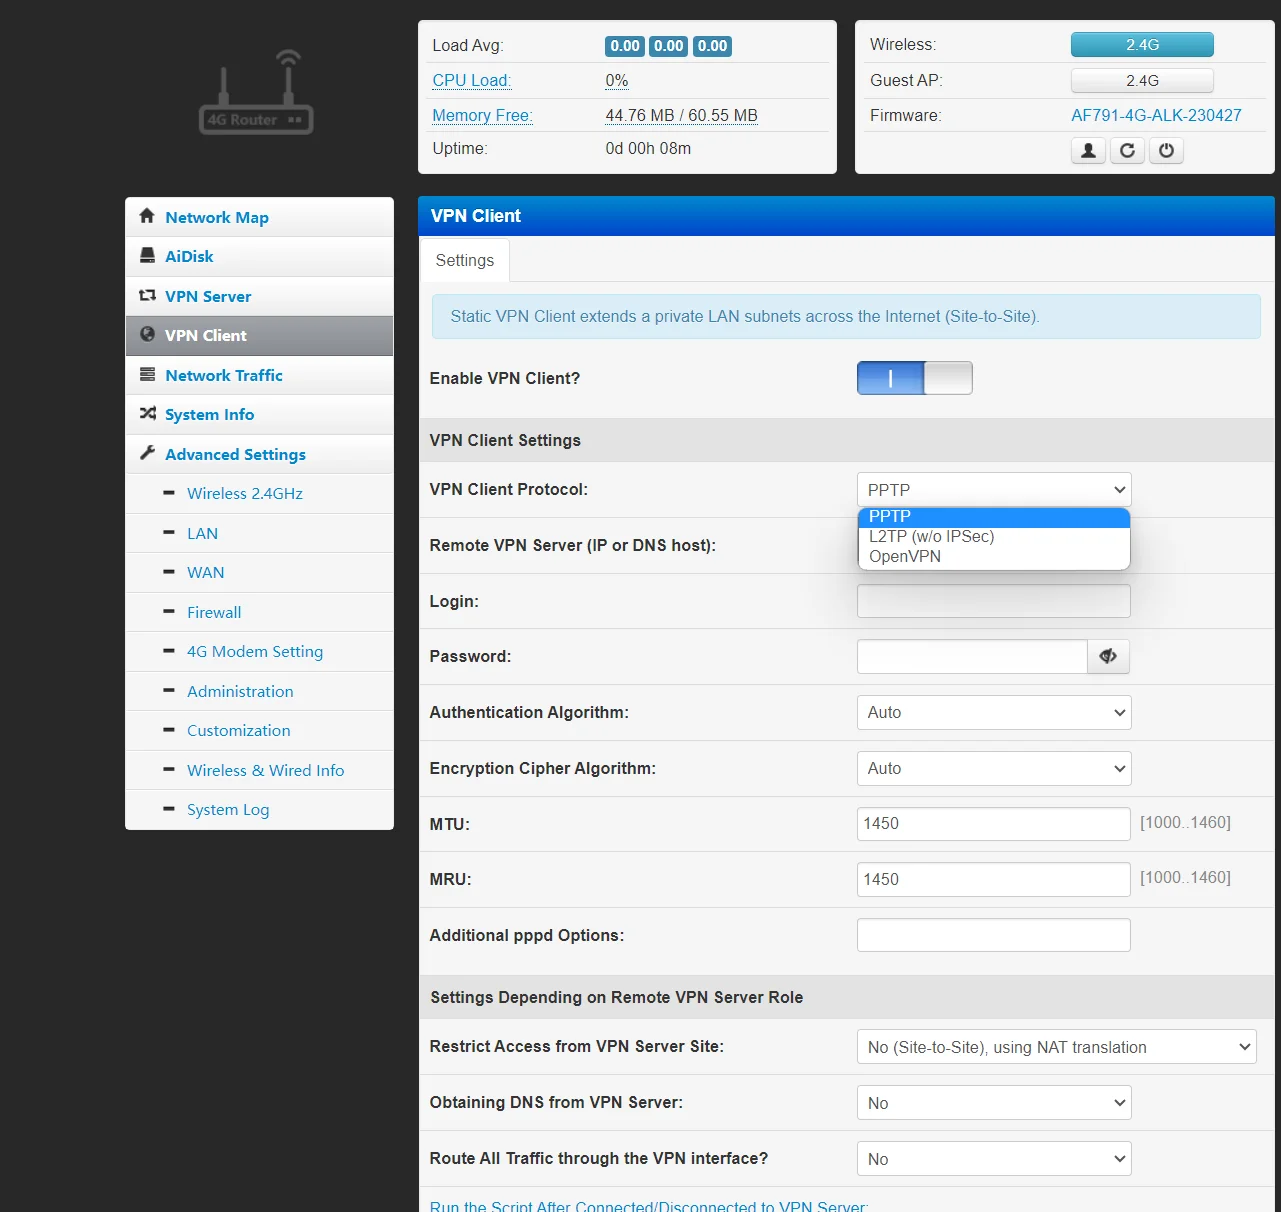Open the VPN Client Protocol dropdown
Screen dimensions: 1281x1212
(x=994, y=489)
